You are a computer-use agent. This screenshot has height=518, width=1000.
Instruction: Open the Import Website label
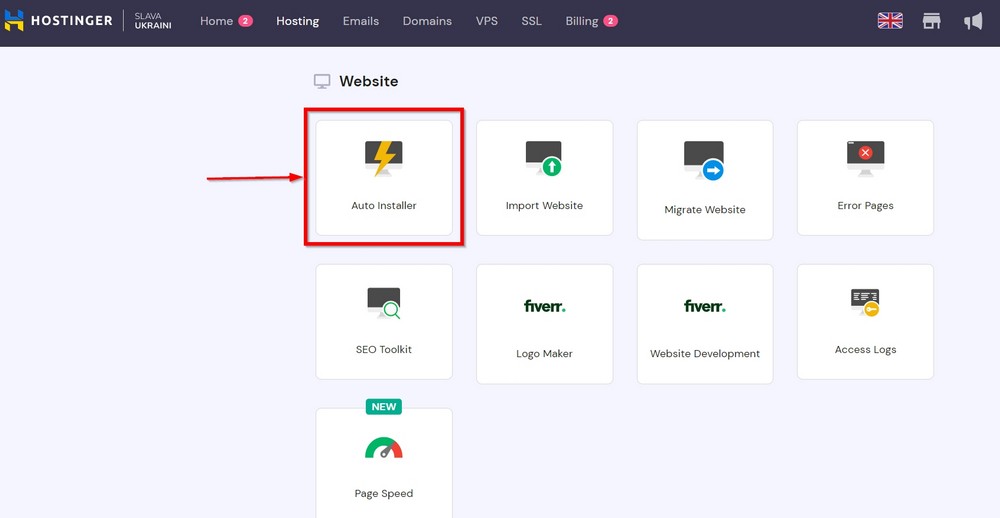point(544,205)
